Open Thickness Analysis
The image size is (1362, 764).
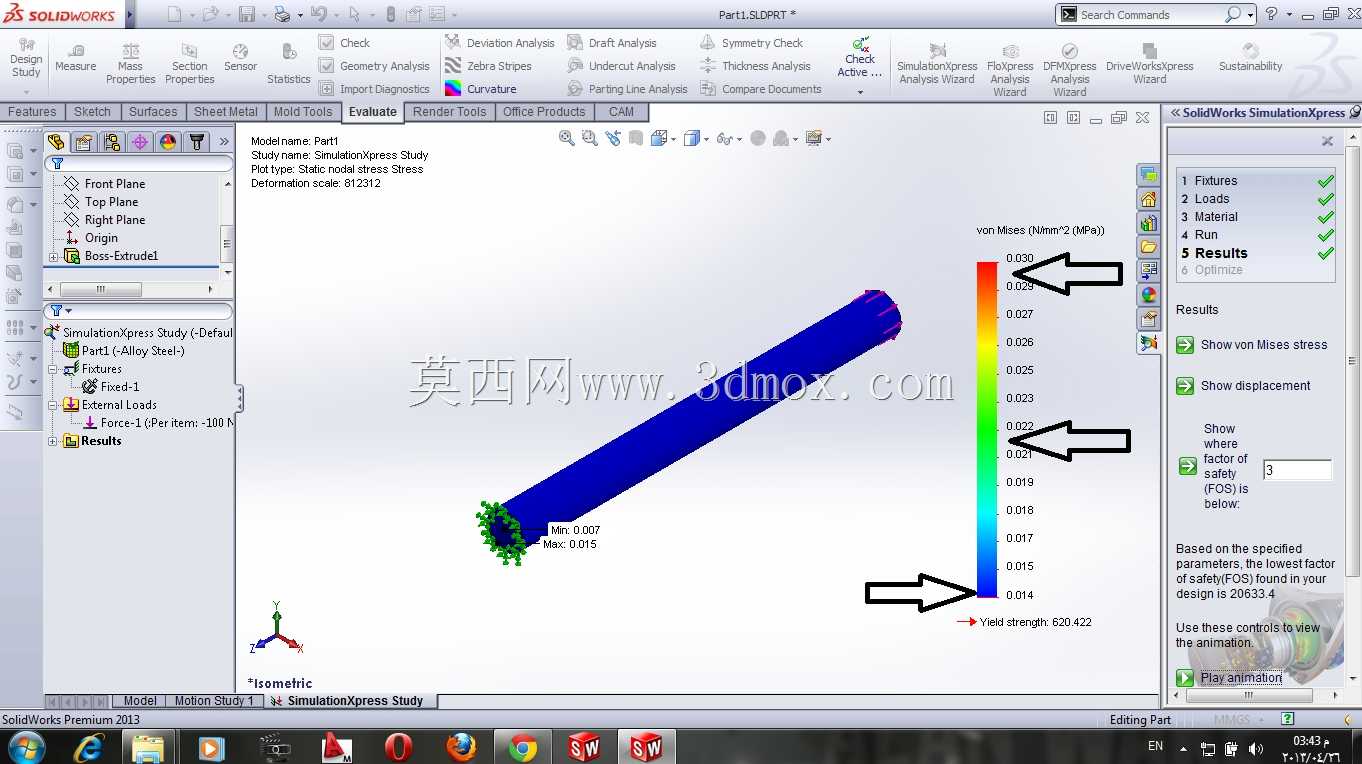(755, 66)
